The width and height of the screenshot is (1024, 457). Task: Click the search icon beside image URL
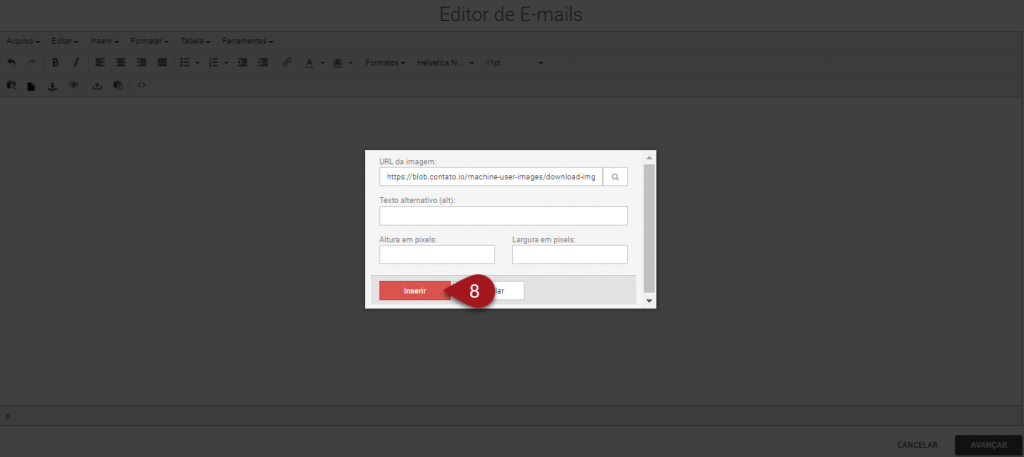[x=615, y=177]
